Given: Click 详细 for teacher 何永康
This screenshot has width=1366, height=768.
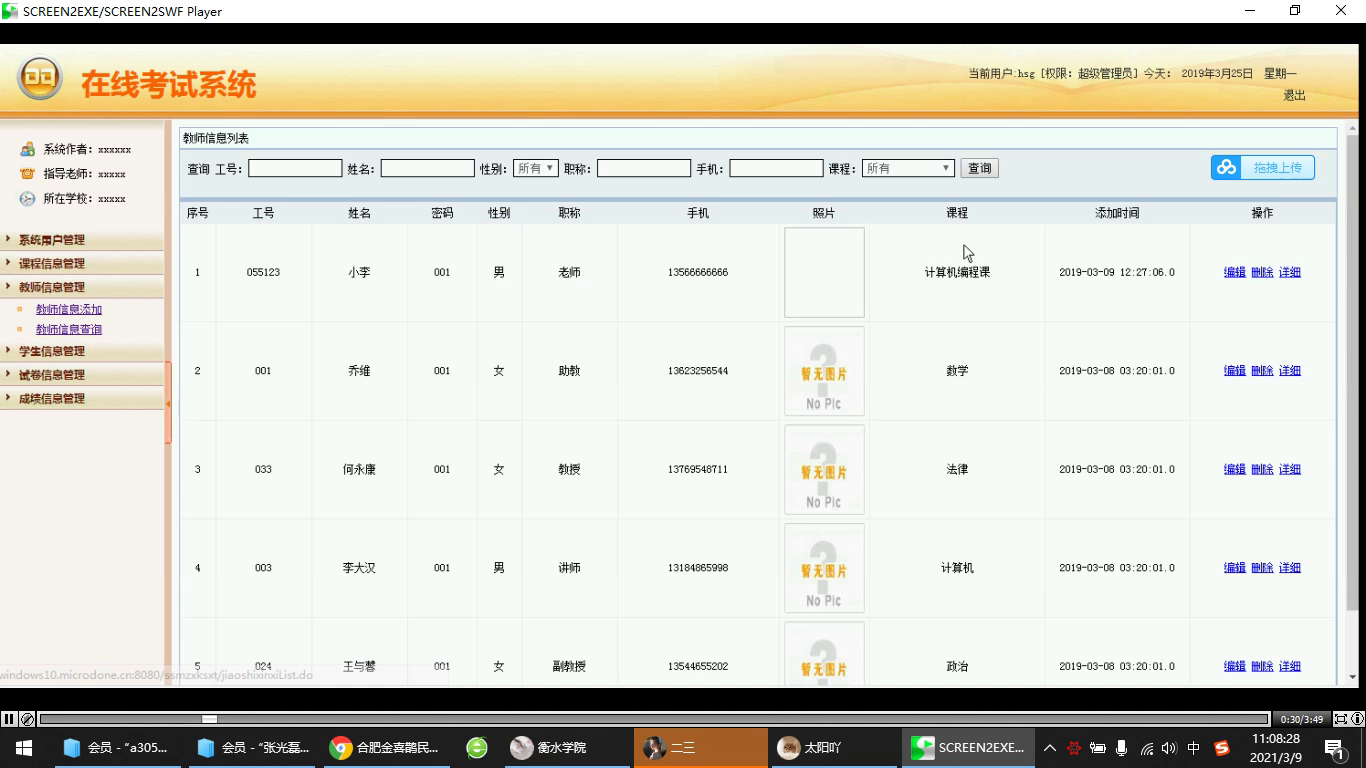Looking at the screenshot, I should pos(1290,469).
